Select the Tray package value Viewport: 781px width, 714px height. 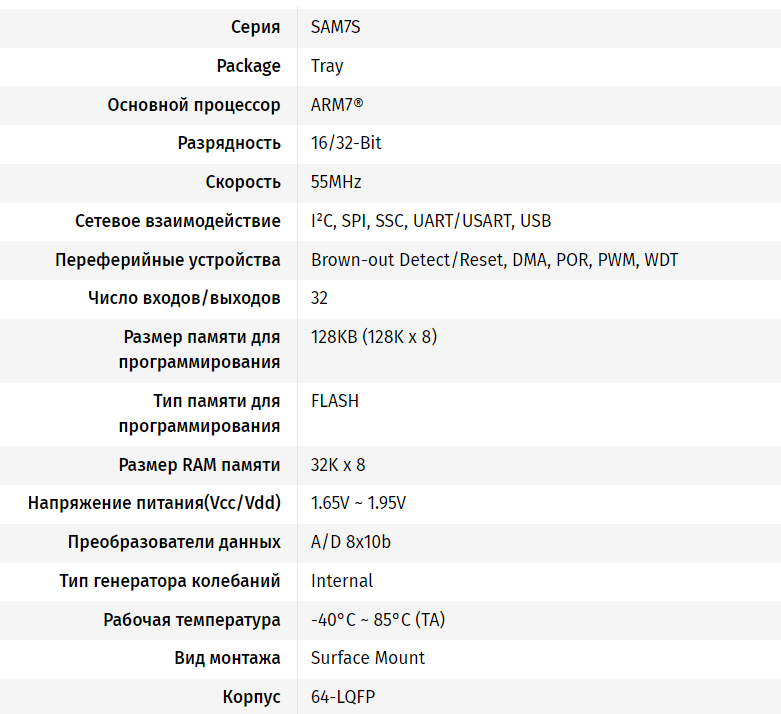[x=327, y=66]
